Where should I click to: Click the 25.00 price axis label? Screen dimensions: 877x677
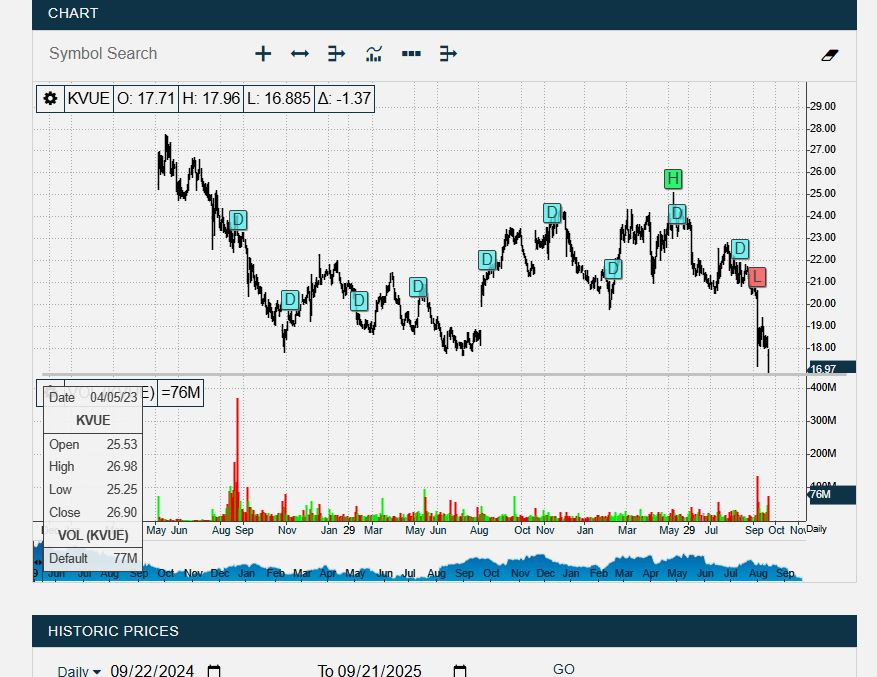click(822, 194)
